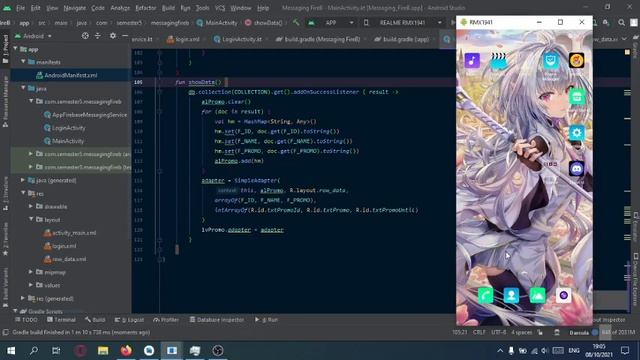
Task: Switch to build.gradle (app) tab
Action: click(405, 39)
